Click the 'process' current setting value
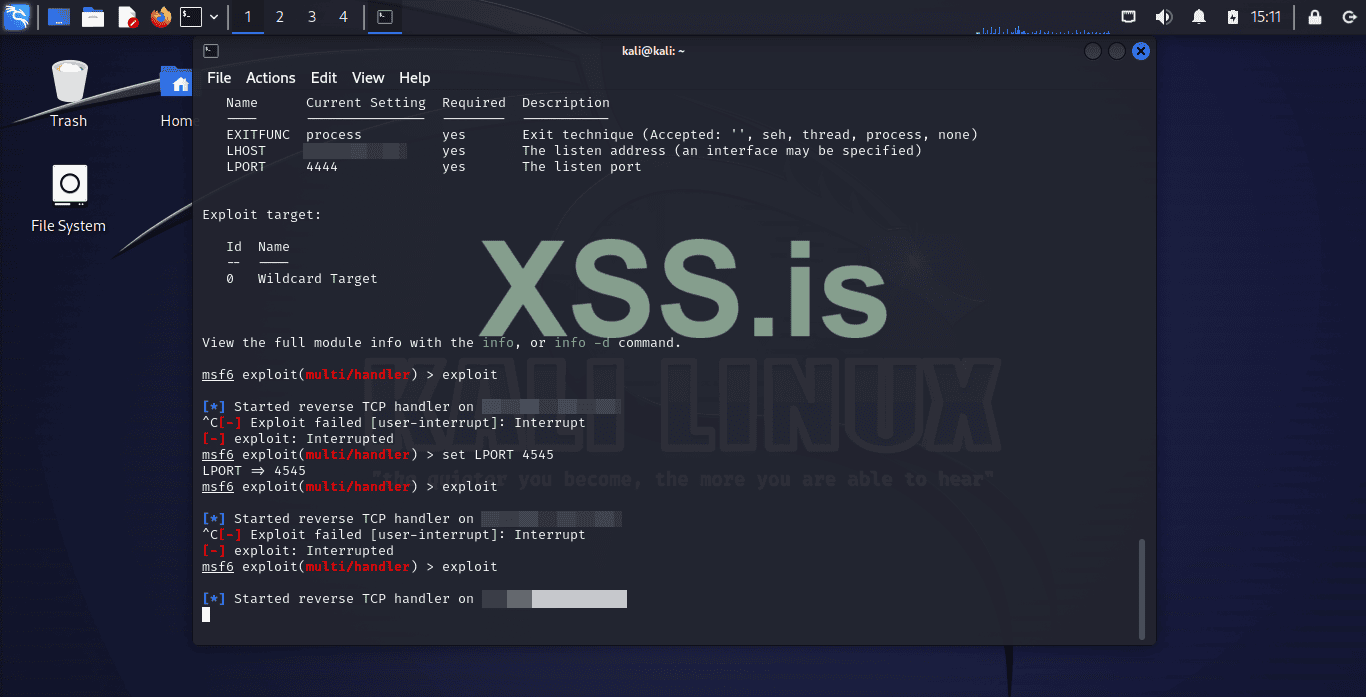 (x=334, y=134)
